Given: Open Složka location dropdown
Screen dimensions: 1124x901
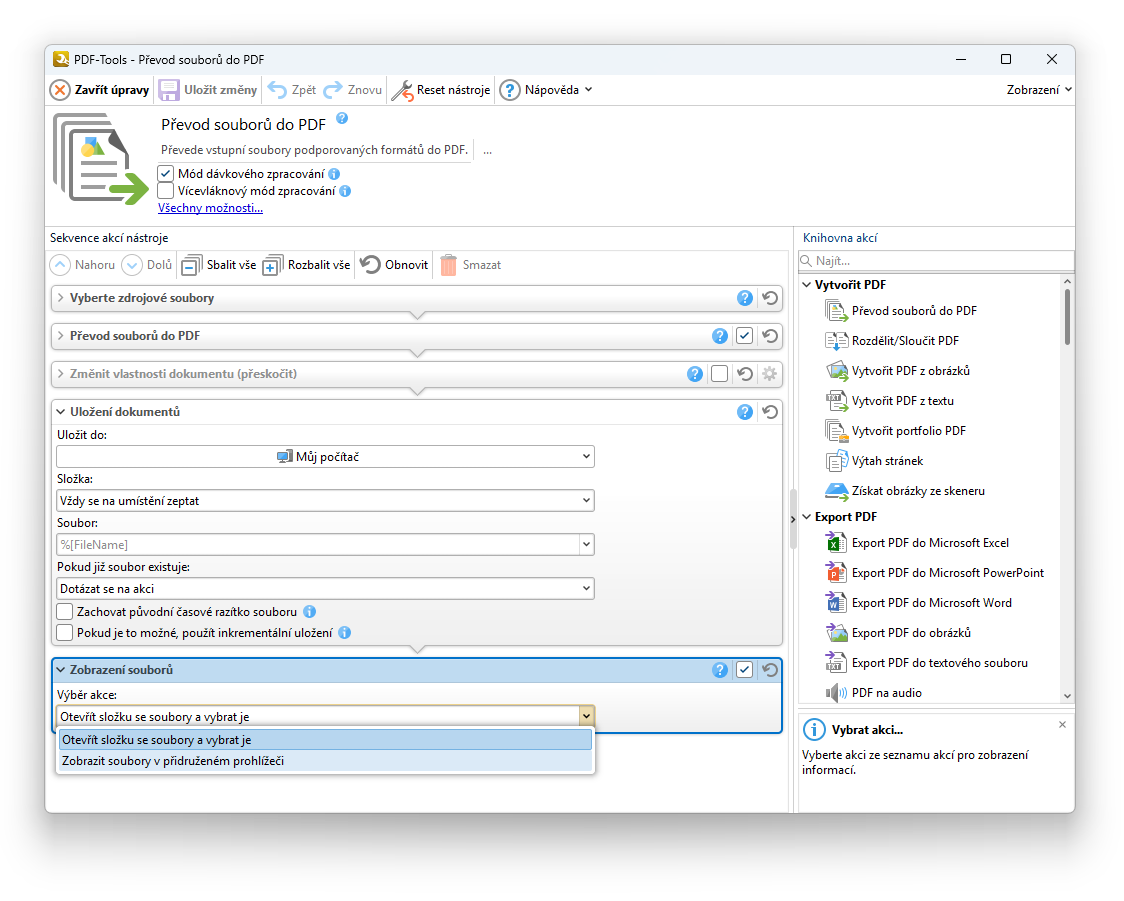Looking at the screenshot, I should (x=325, y=500).
